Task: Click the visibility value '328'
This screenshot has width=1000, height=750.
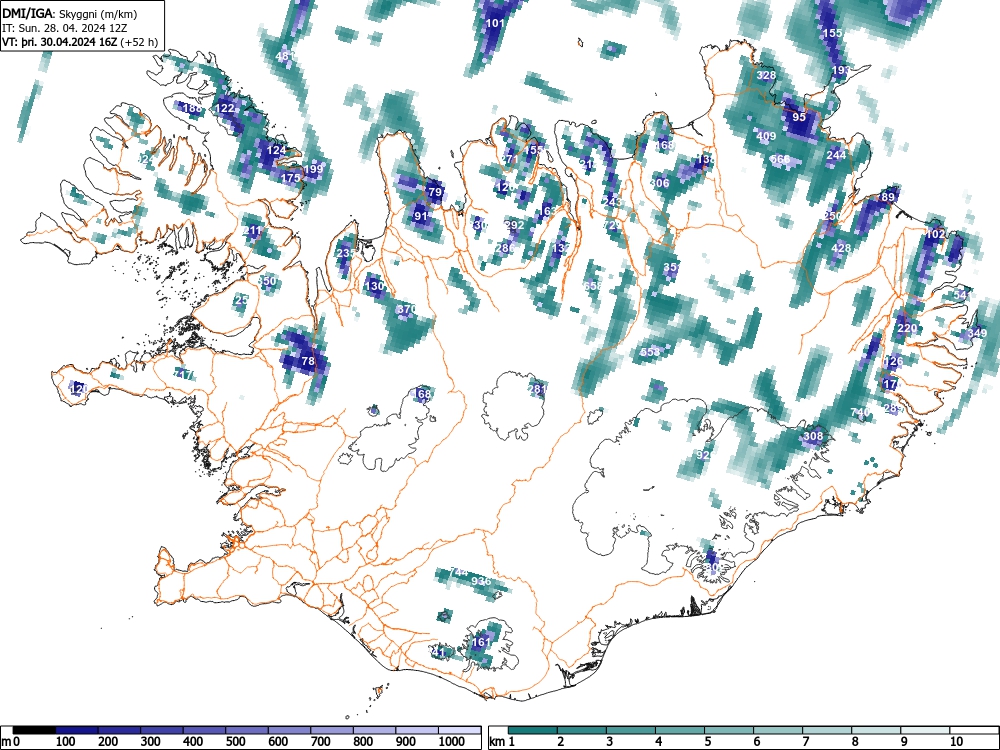Action: pos(766,75)
